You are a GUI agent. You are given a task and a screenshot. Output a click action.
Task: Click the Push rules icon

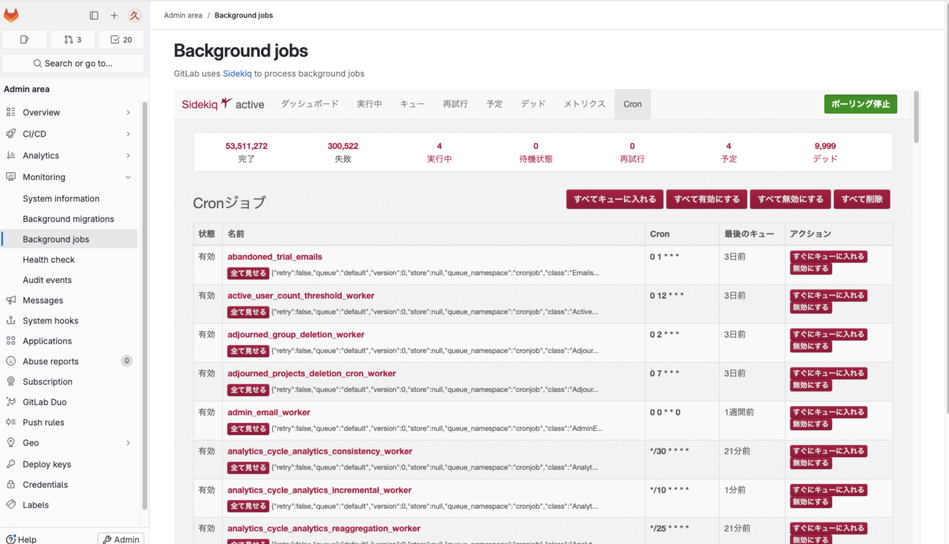click(x=10, y=422)
